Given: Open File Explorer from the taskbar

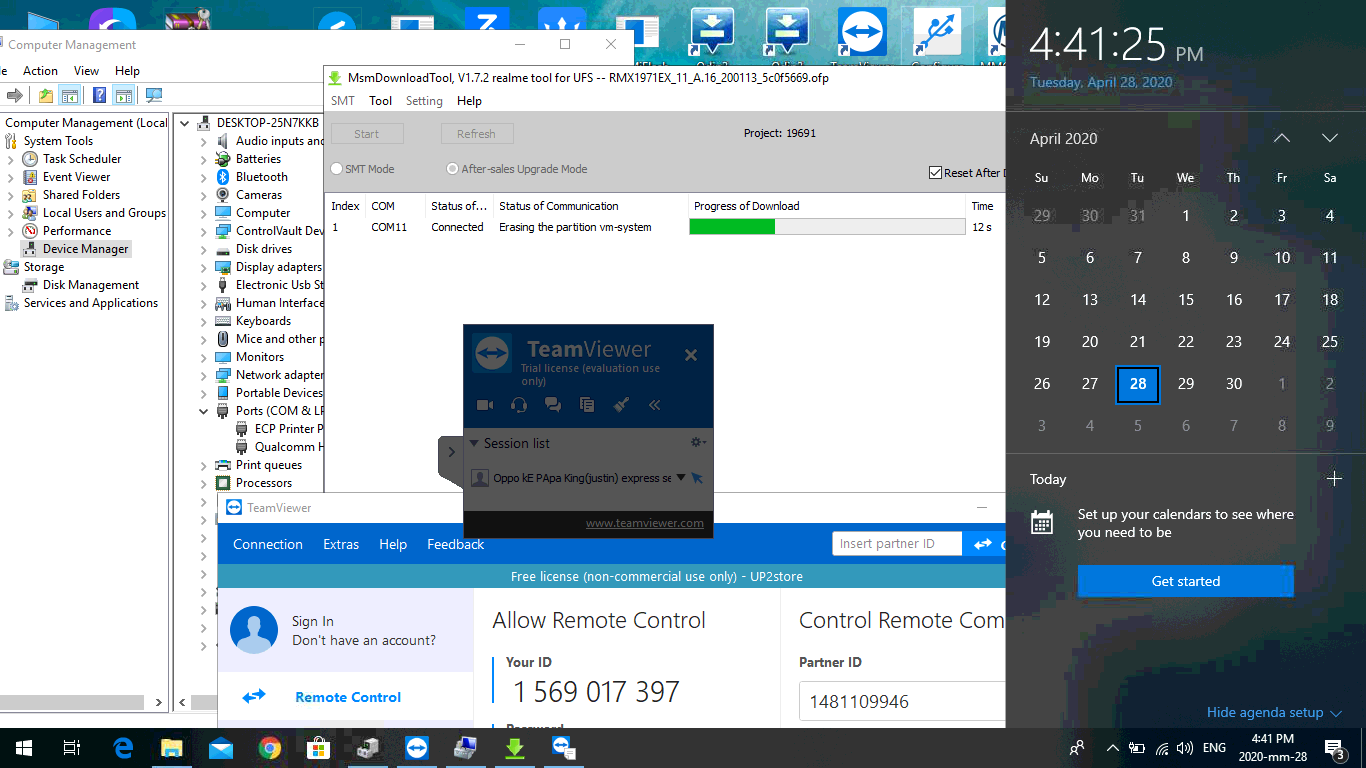Looking at the screenshot, I should click(x=172, y=748).
